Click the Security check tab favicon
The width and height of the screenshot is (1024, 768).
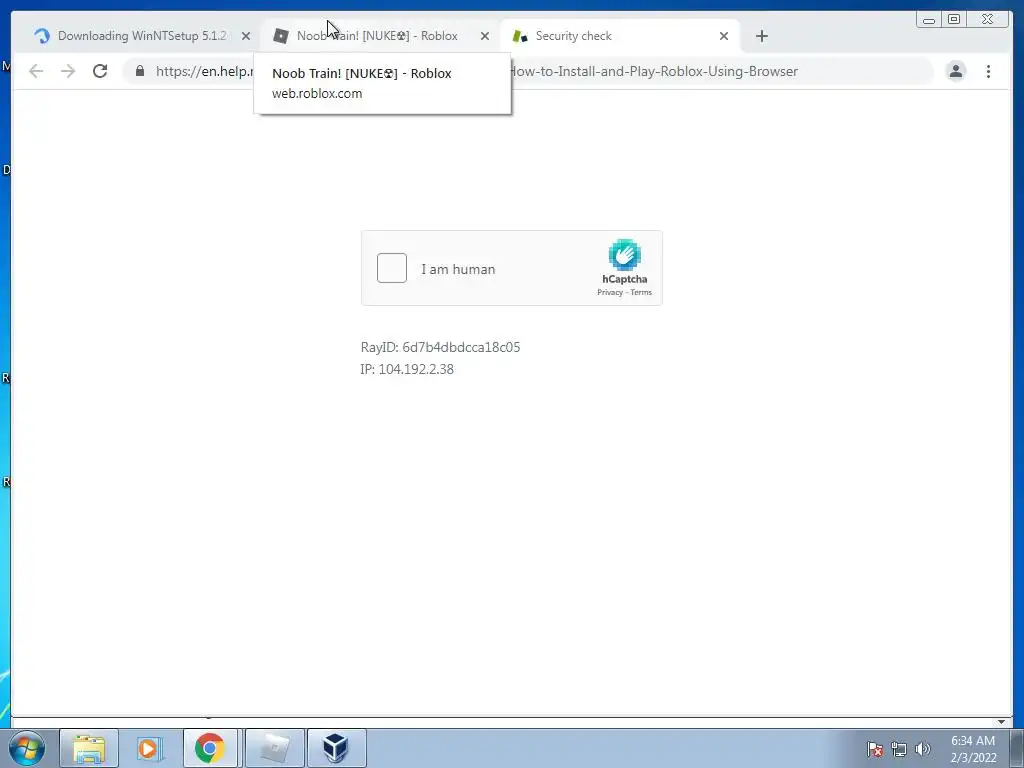(x=520, y=36)
